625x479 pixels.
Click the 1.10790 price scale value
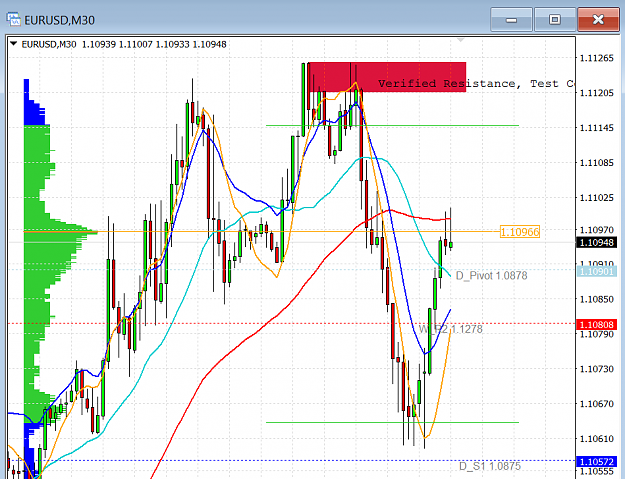[x=596, y=334]
